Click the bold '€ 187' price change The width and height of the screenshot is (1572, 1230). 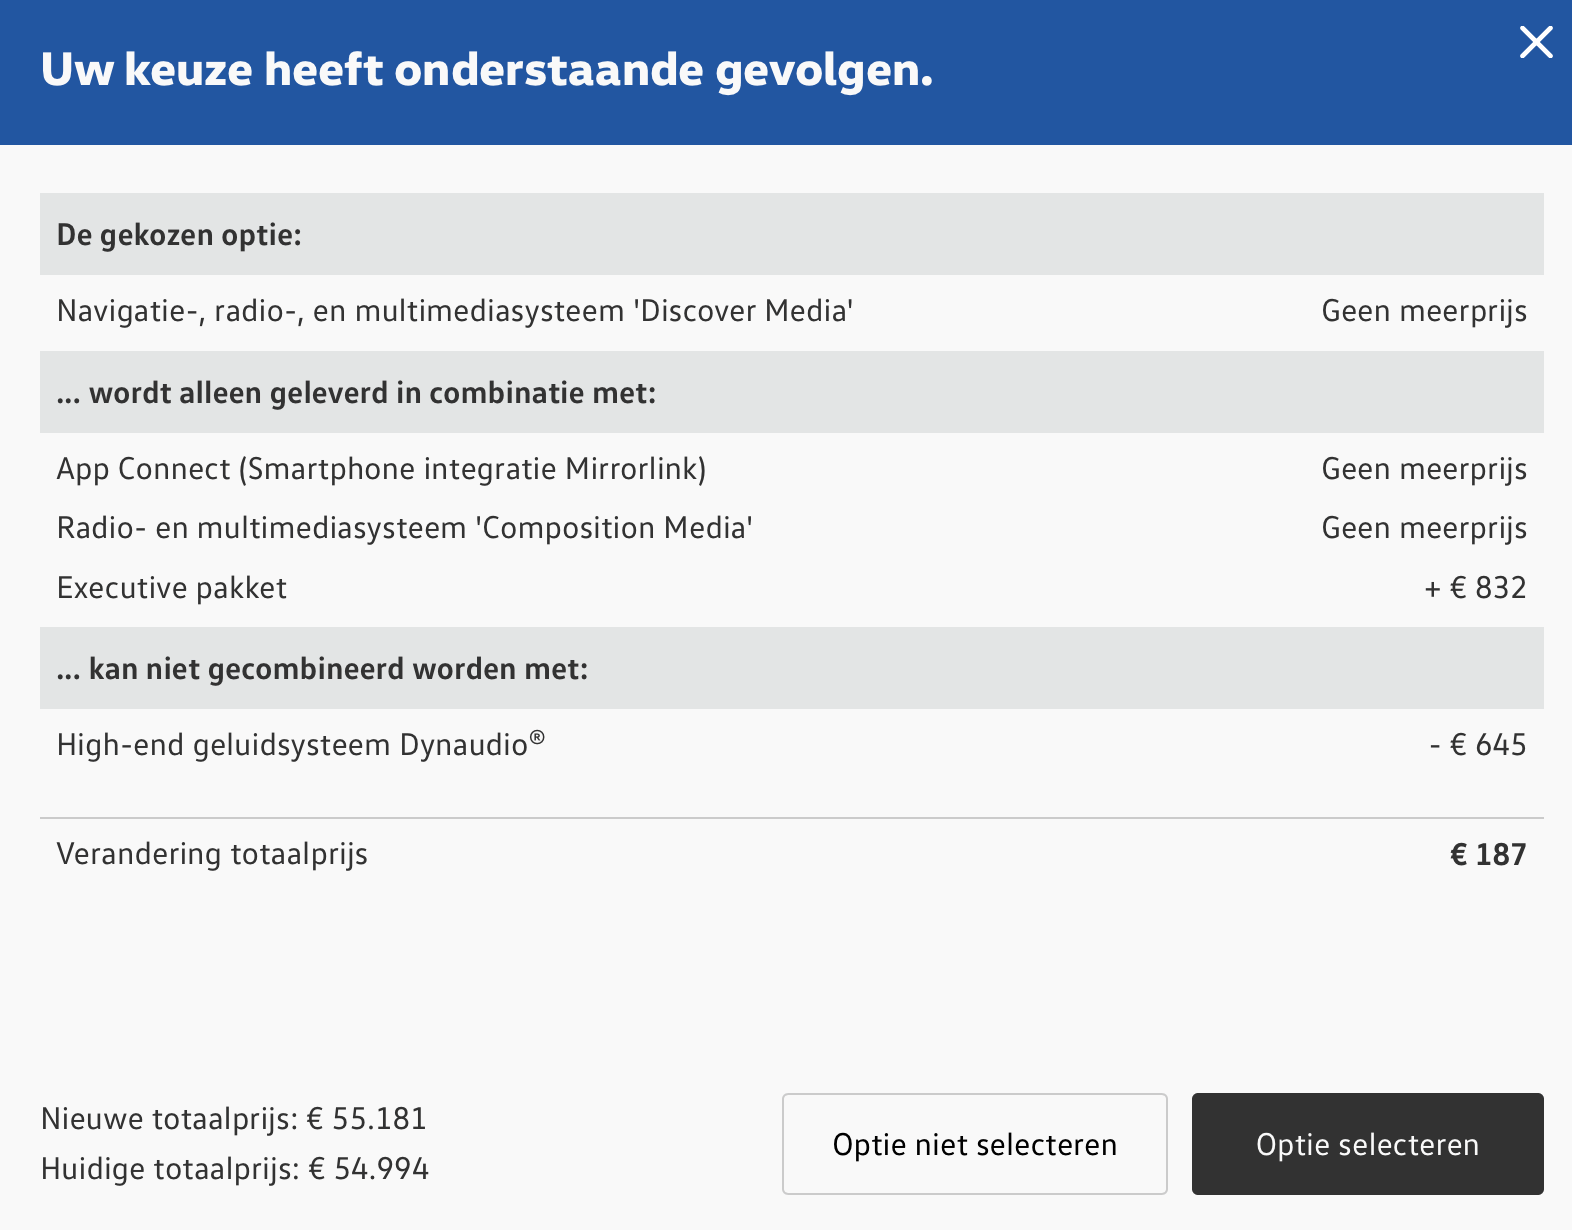pyautogui.click(x=1487, y=855)
